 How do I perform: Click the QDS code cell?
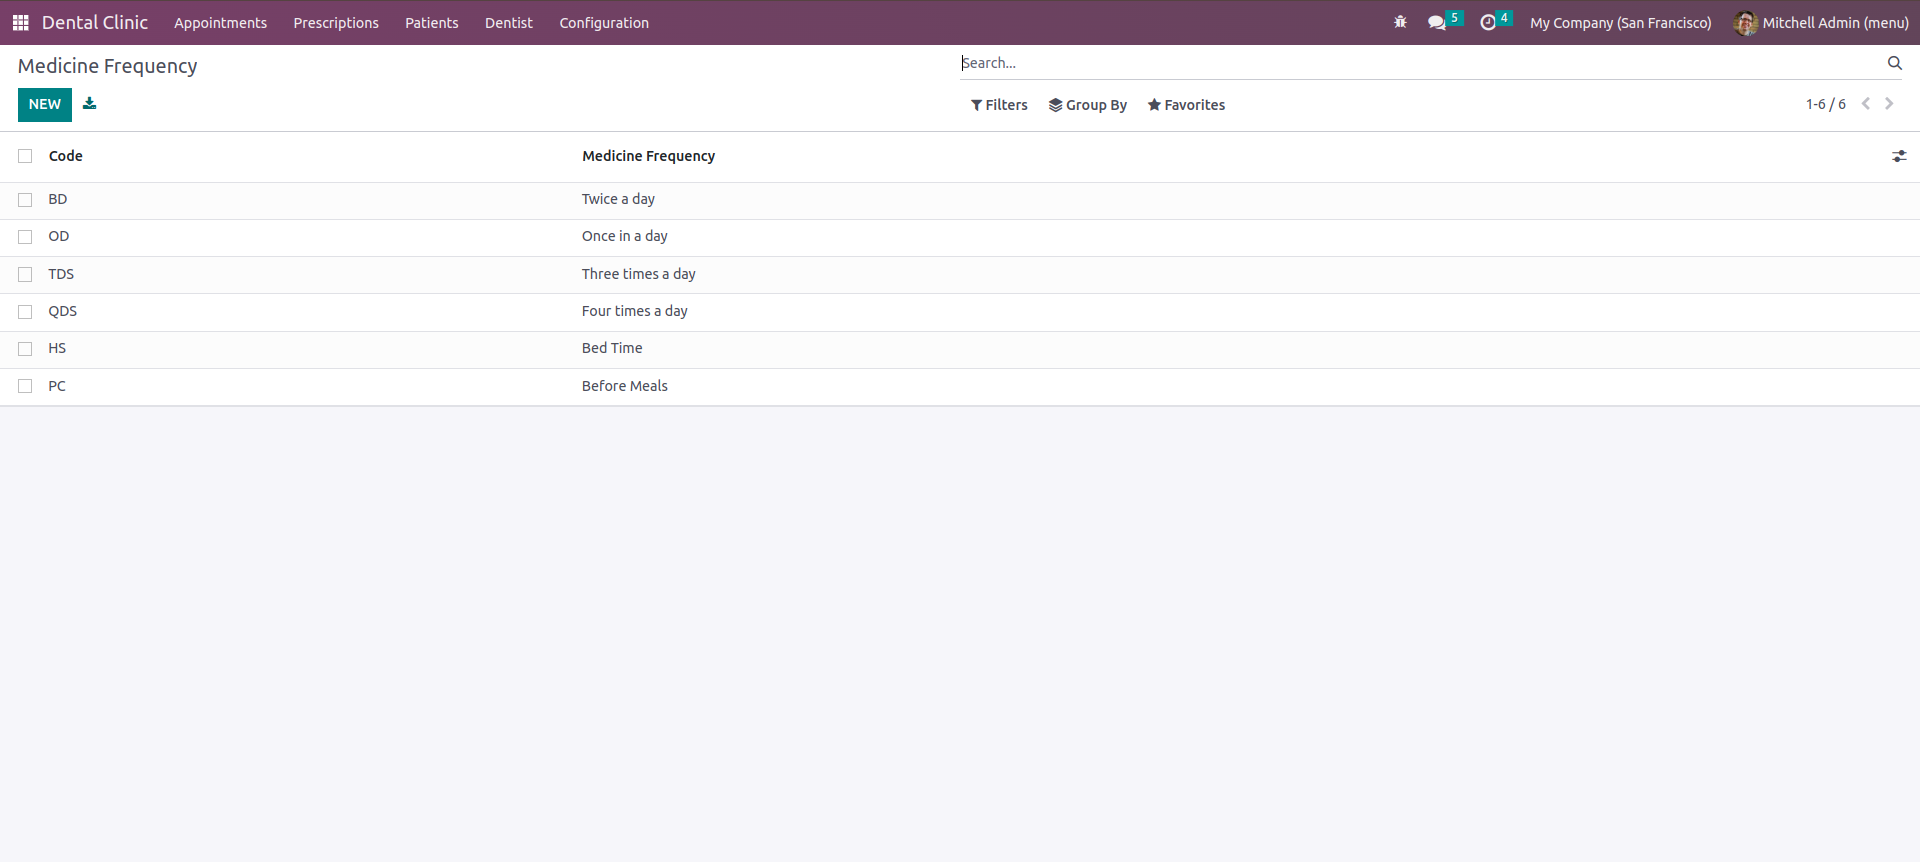tap(63, 311)
